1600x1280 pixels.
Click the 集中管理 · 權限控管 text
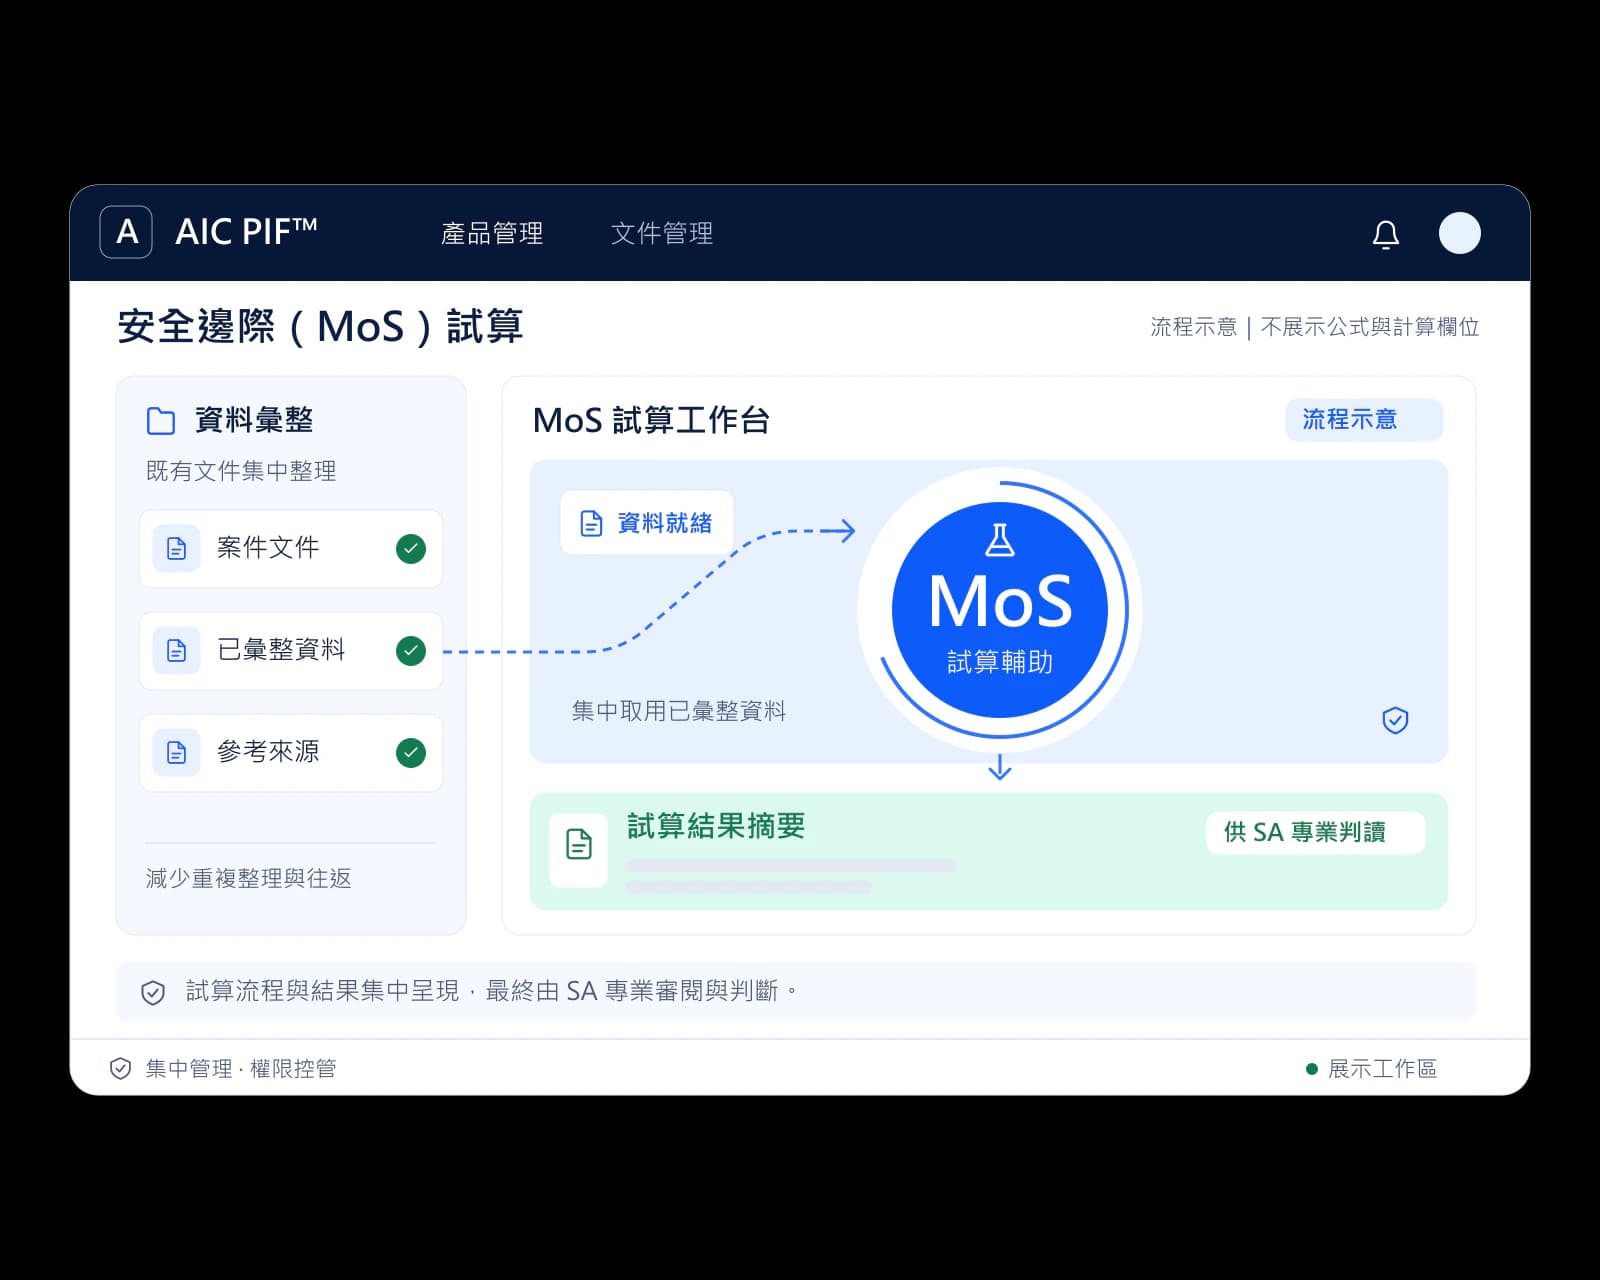241,1069
